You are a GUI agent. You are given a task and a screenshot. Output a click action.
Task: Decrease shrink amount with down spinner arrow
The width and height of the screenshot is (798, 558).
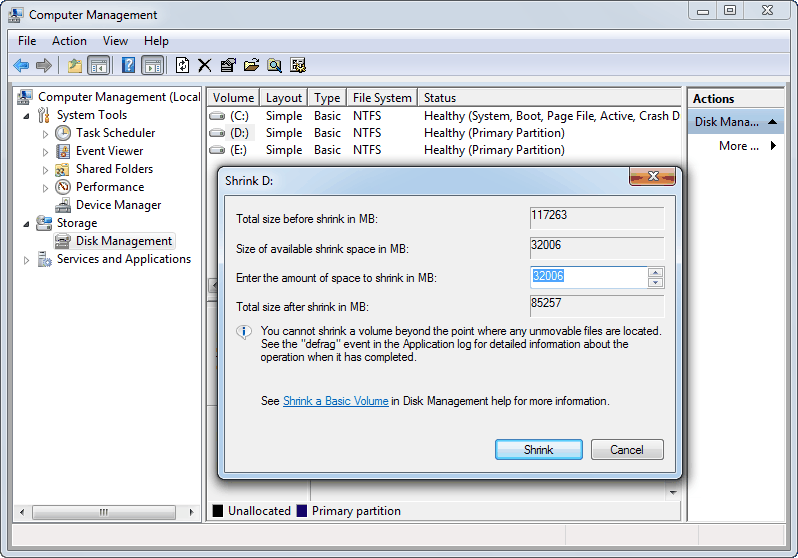click(656, 283)
